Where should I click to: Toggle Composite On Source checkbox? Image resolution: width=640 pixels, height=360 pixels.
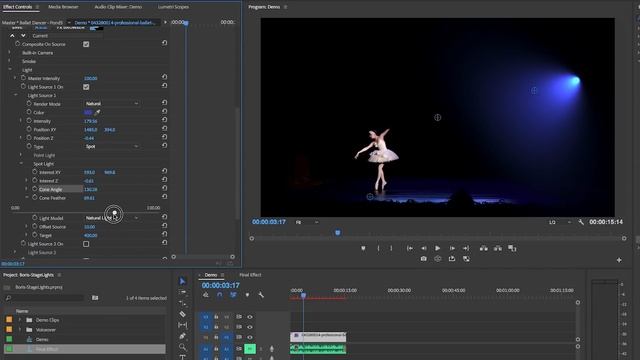click(x=86, y=44)
